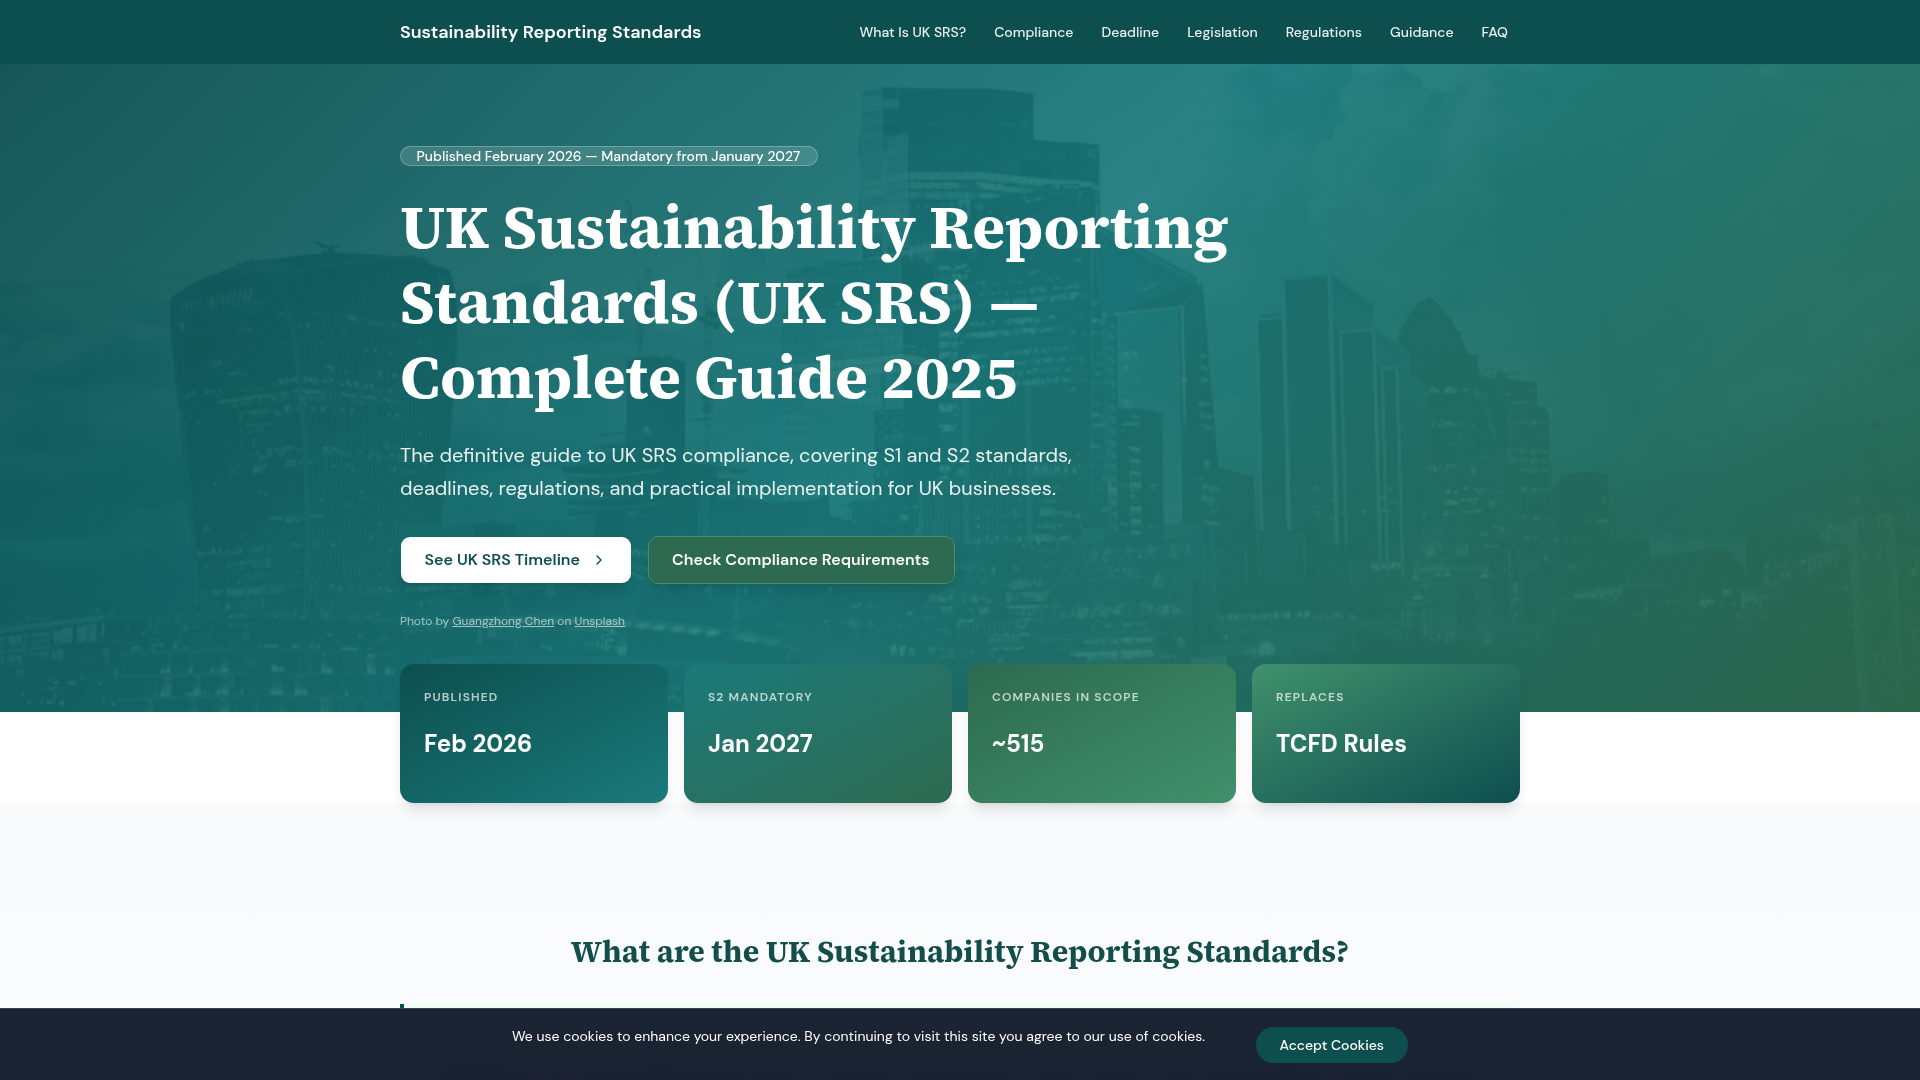Click the cookie notice message text

click(858, 1036)
